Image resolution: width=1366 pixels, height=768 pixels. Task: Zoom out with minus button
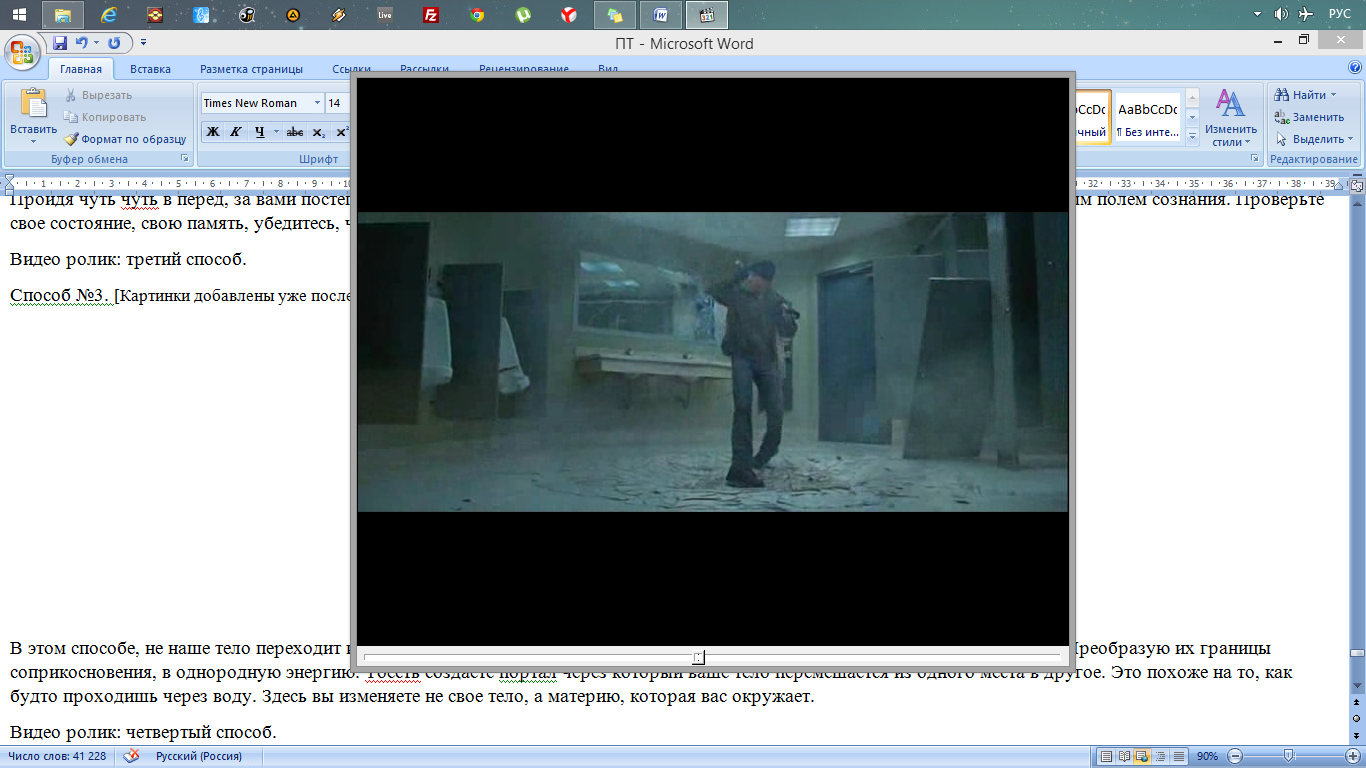pos(1235,756)
